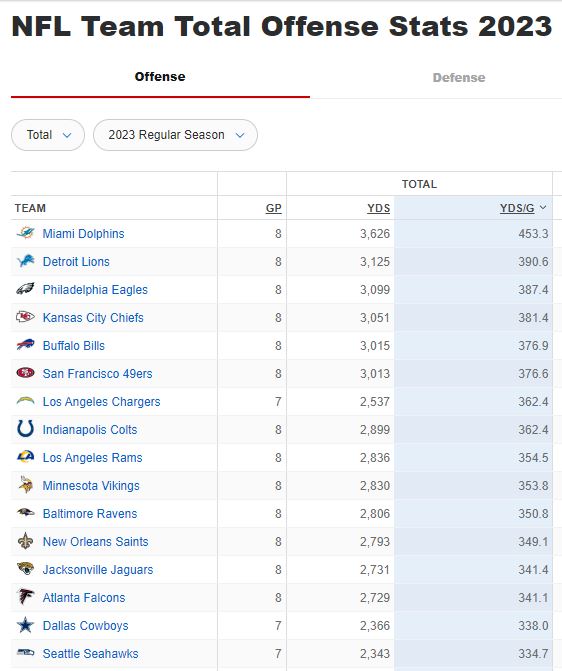The height and width of the screenshot is (671, 562).
Task: Click the Seattle Seahawks team logo
Action: [25, 653]
